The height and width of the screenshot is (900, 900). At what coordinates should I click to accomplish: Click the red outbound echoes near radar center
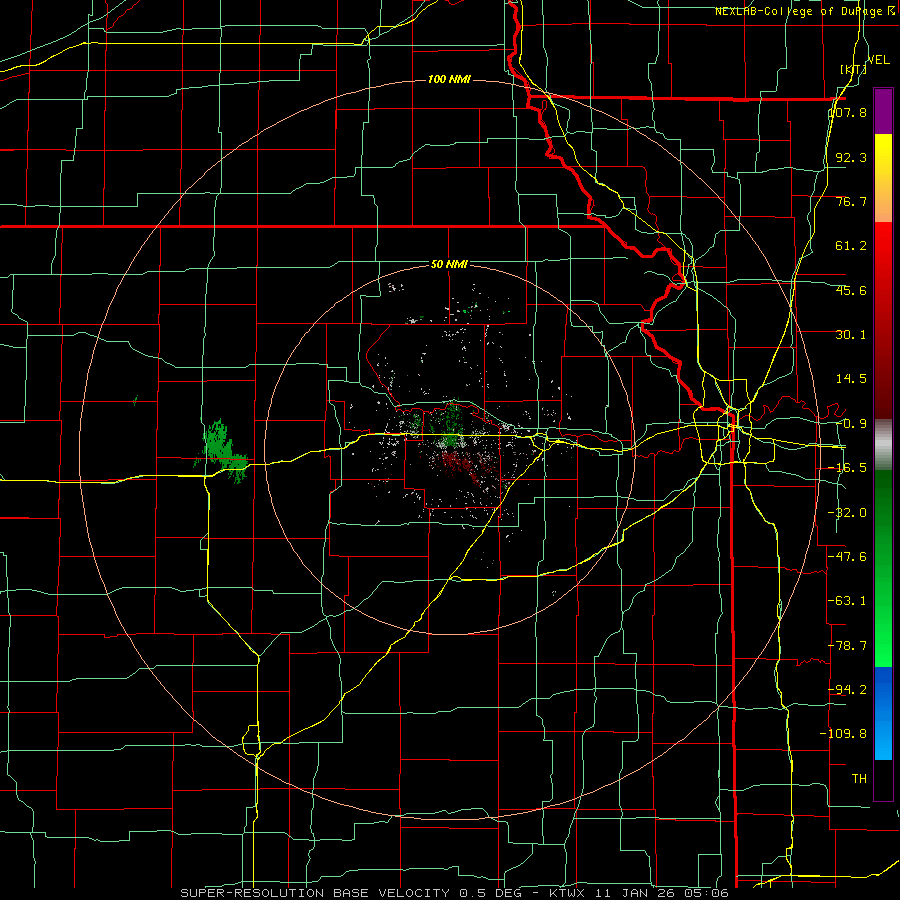pyautogui.click(x=462, y=465)
